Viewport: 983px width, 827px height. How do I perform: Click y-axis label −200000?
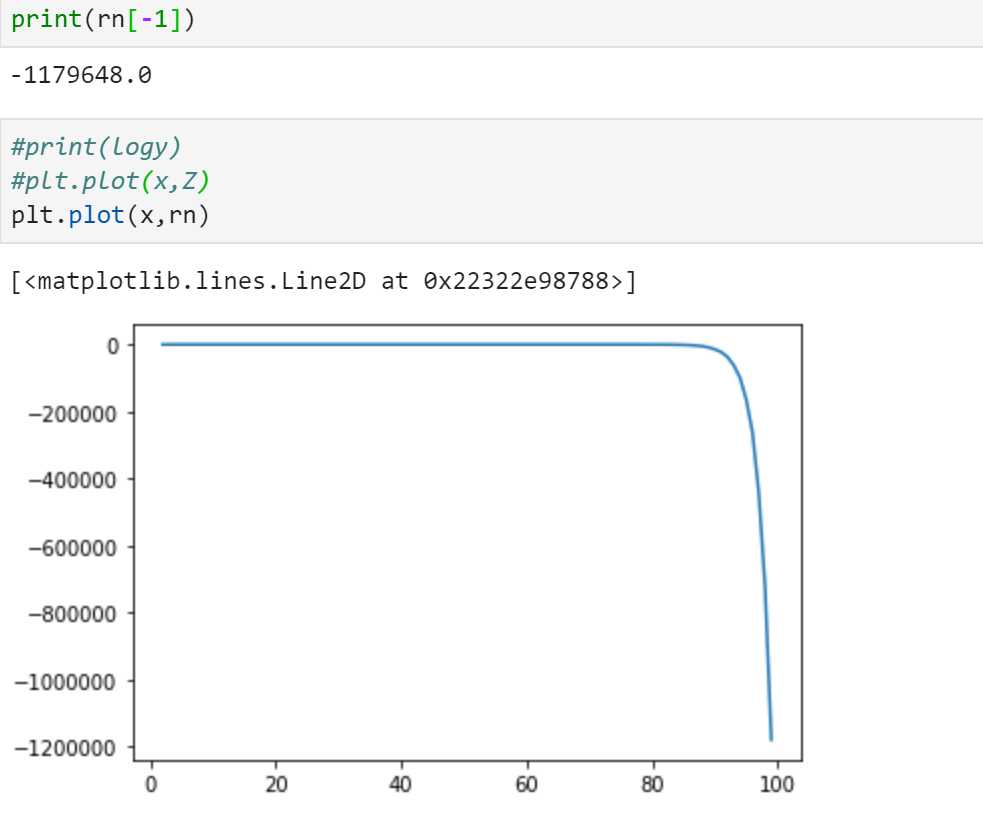73,414
